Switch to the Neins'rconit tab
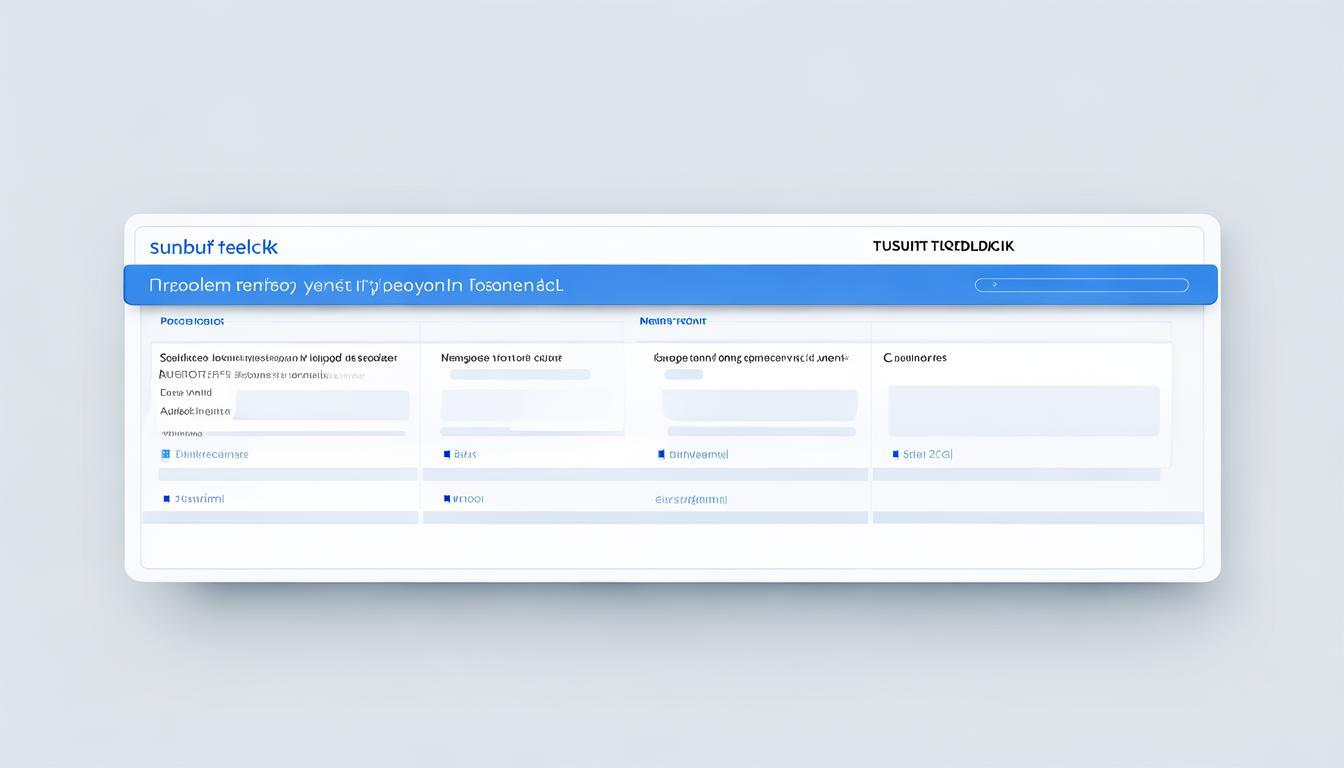The height and width of the screenshot is (768, 1344). 672,321
